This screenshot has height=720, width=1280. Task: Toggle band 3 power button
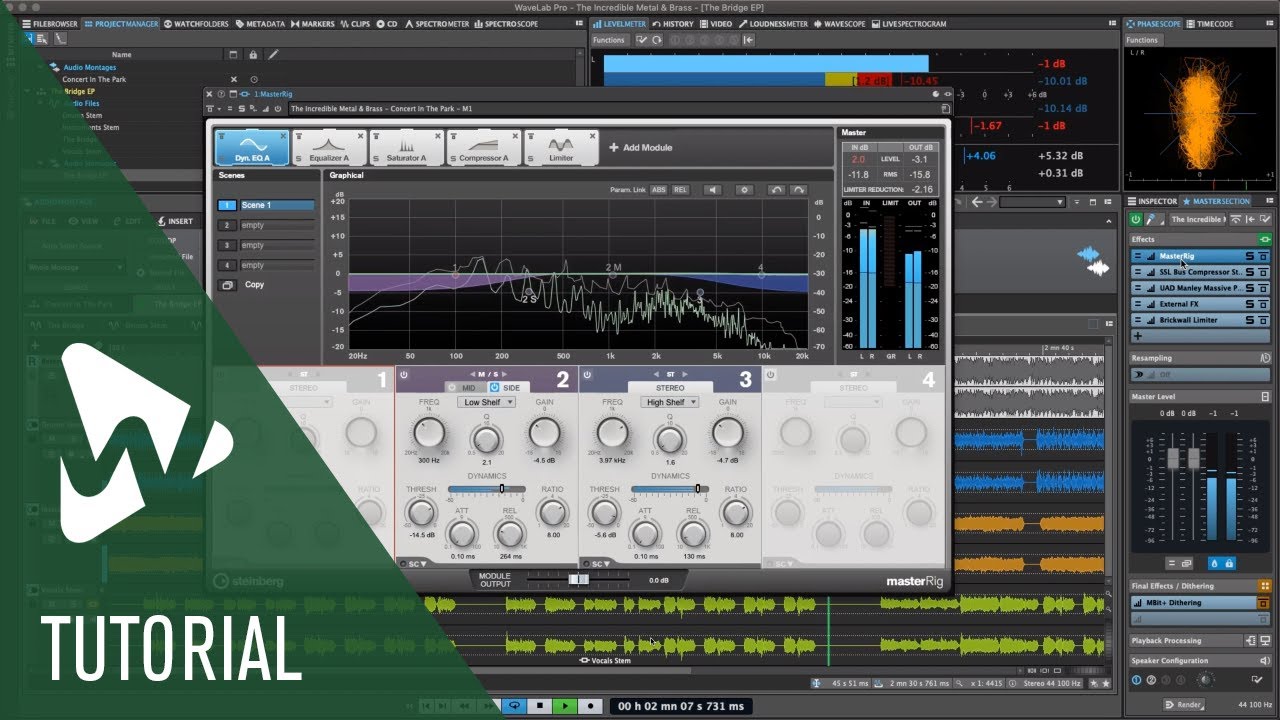pyautogui.click(x=588, y=375)
